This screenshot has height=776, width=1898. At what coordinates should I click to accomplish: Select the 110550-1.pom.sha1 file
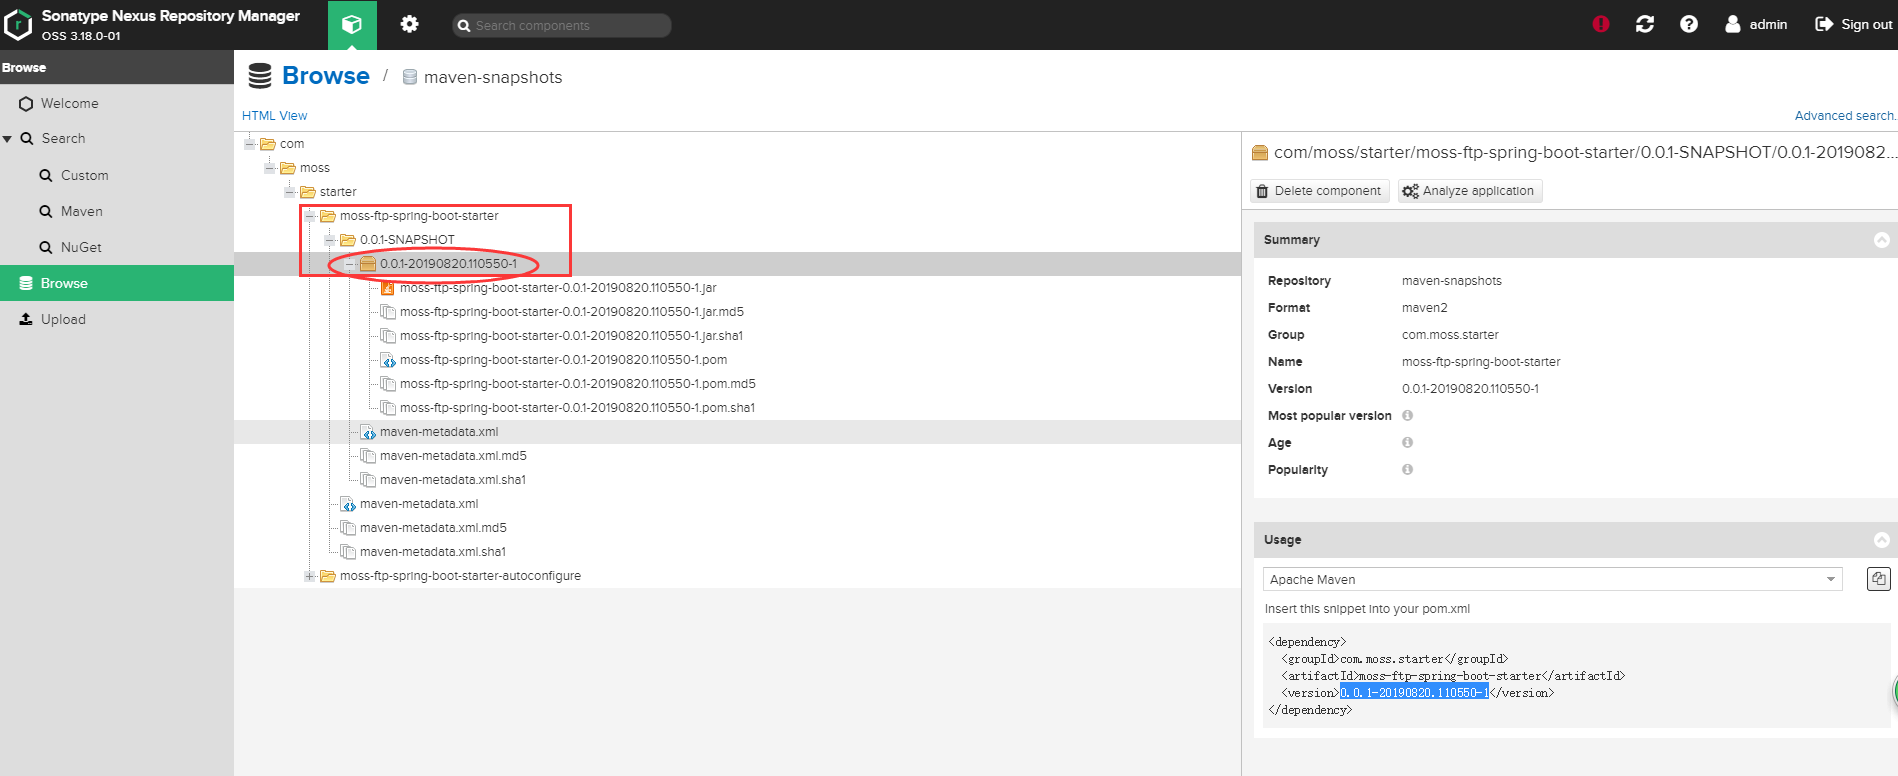tap(577, 408)
